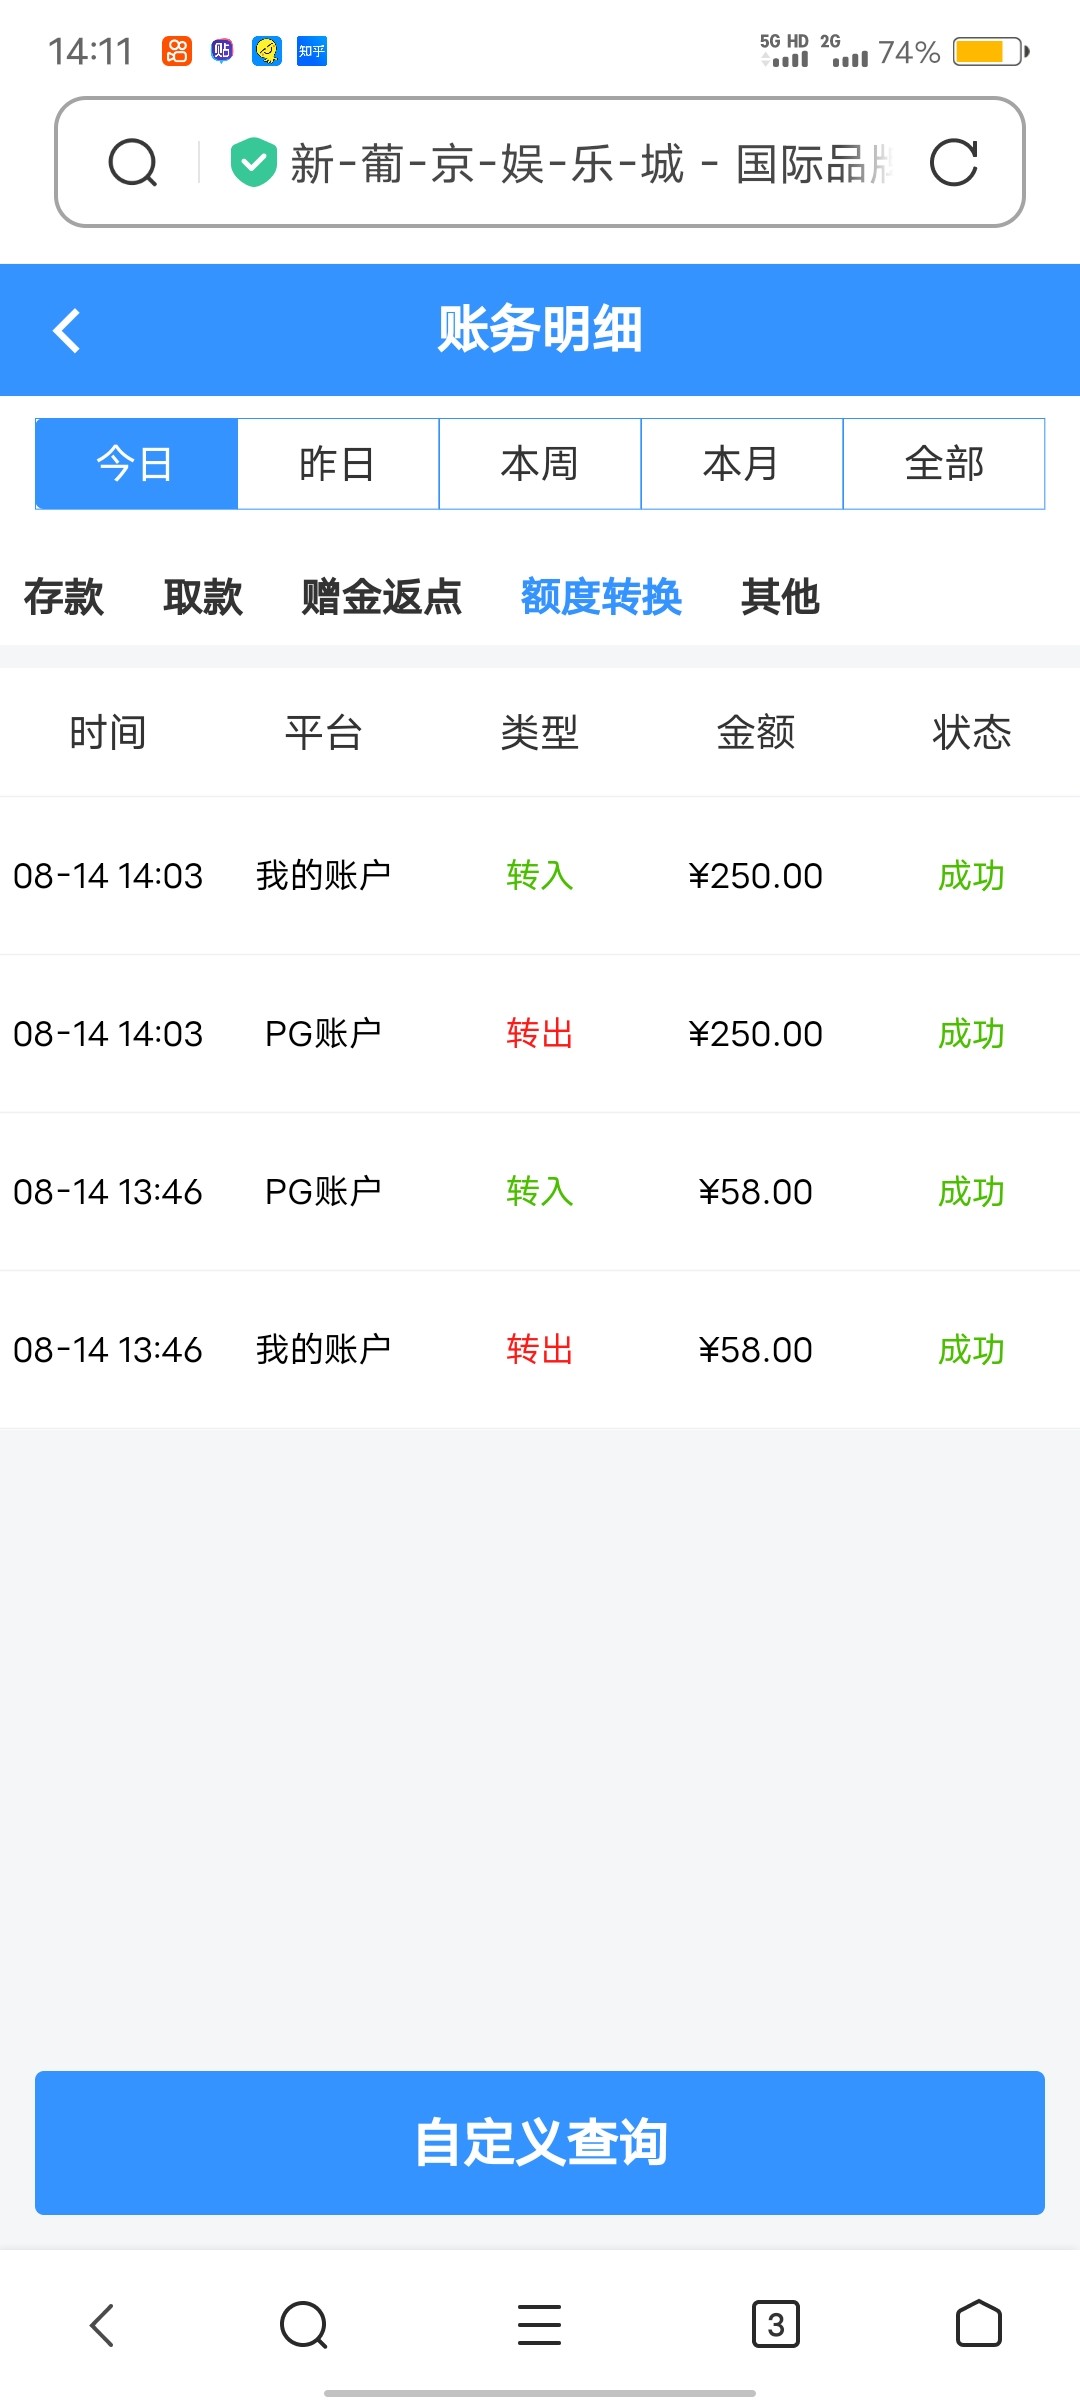Open the tab switcher showing 3 tabs
Image resolution: width=1080 pixels, height=2400 pixels.
(775, 2324)
